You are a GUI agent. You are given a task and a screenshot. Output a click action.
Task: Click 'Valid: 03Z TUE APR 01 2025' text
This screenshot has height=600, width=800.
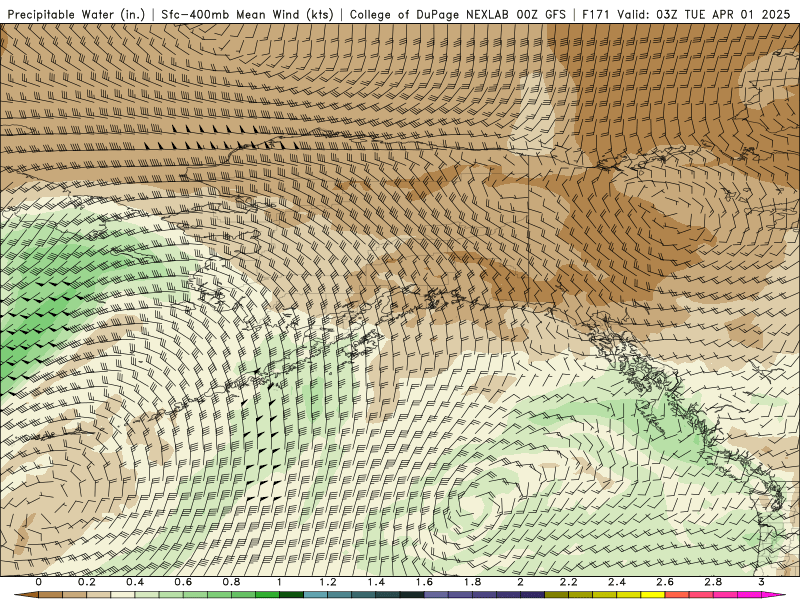click(x=704, y=14)
